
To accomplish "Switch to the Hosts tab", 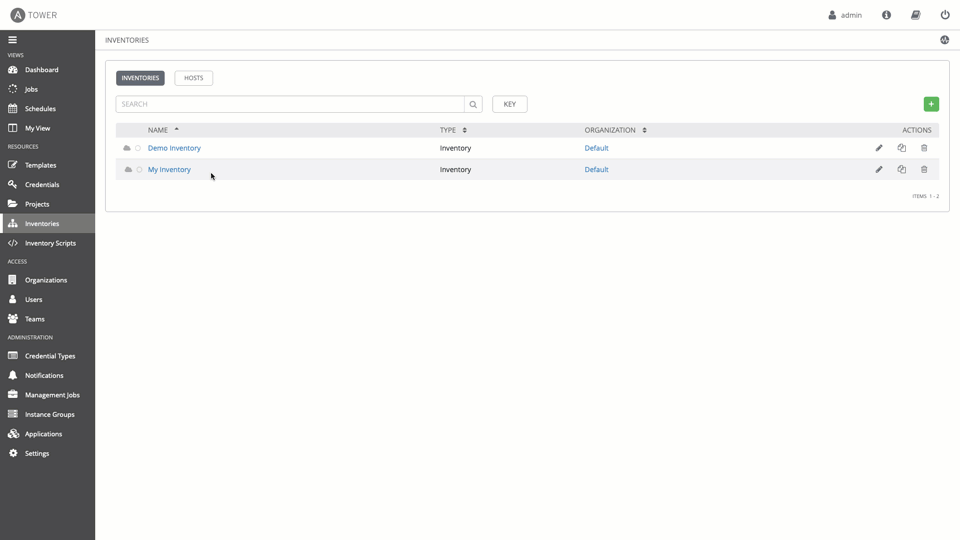I will pos(193,78).
